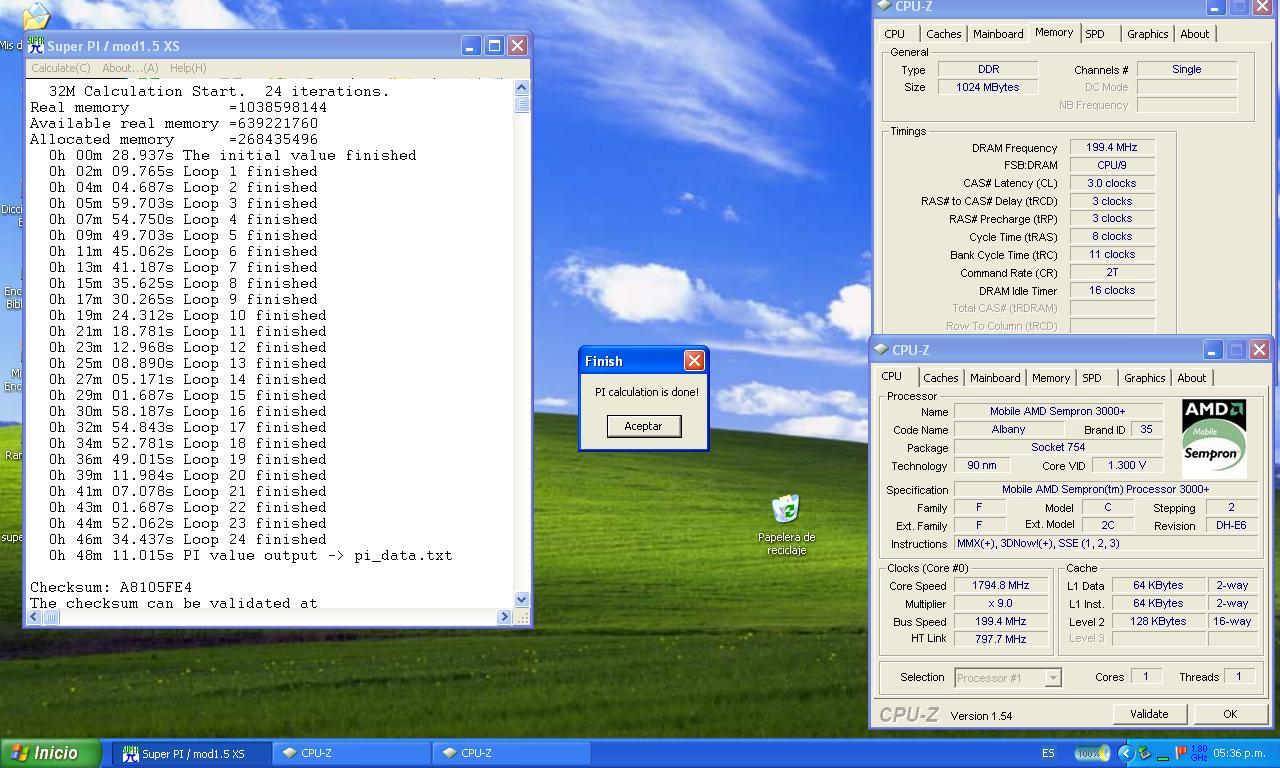Click Super PI vertical scrollbar up arrow
This screenshot has height=768, width=1280.
pyautogui.click(x=522, y=88)
